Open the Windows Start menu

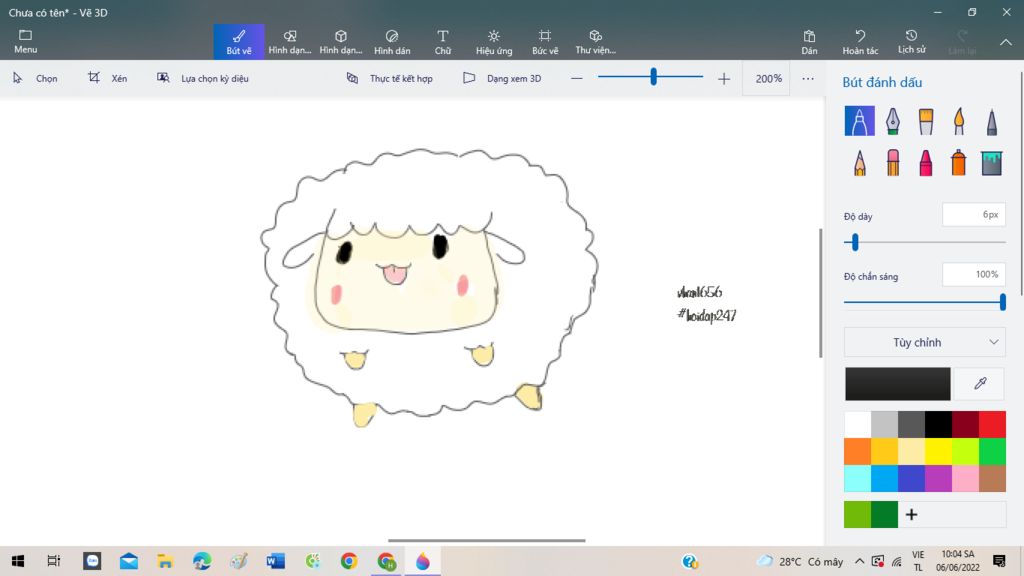18,561
